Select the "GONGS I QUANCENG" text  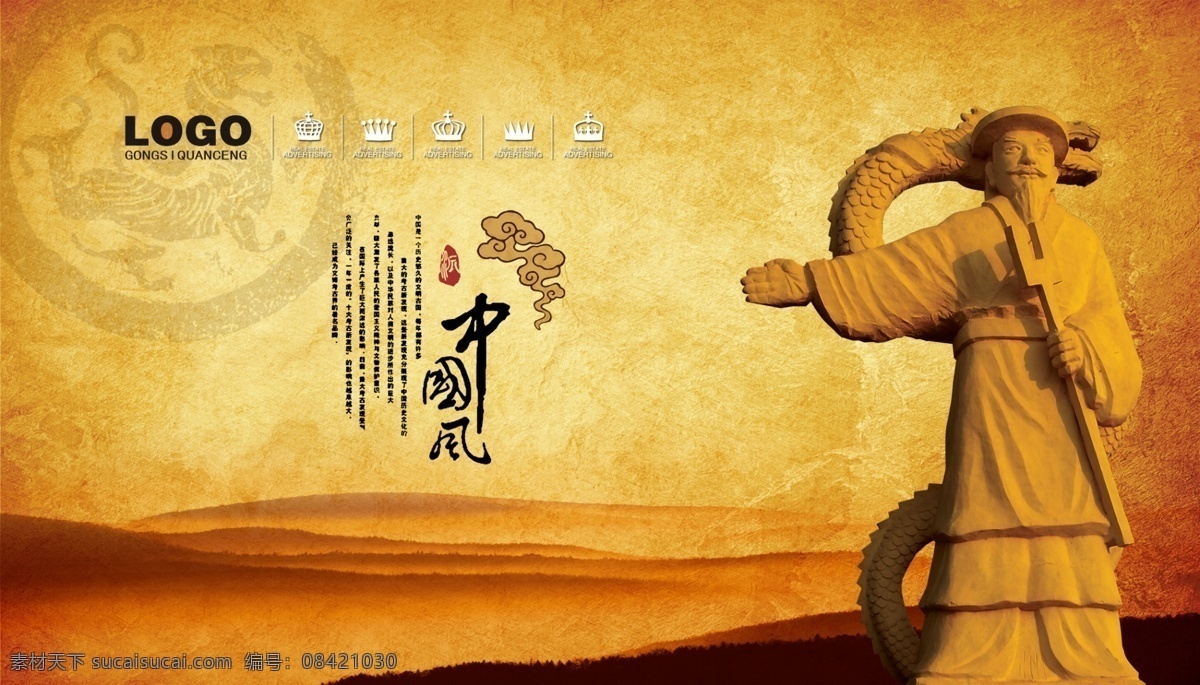tap(188, 156)
